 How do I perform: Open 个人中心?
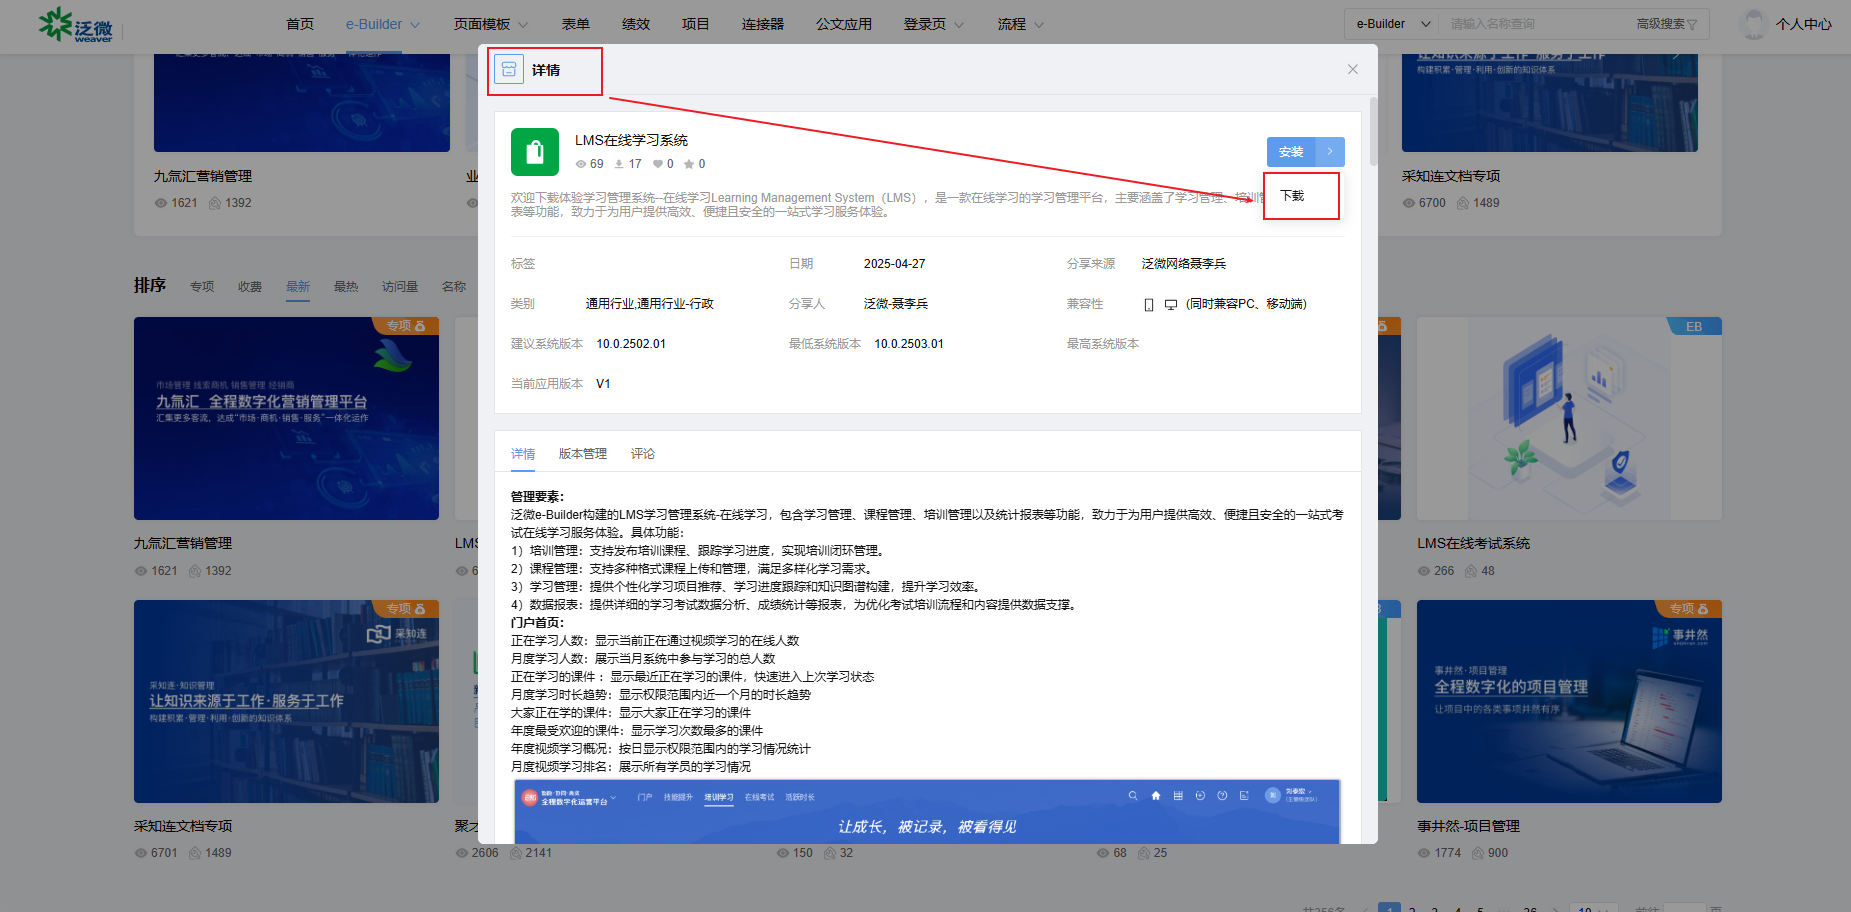[1804, 24]
